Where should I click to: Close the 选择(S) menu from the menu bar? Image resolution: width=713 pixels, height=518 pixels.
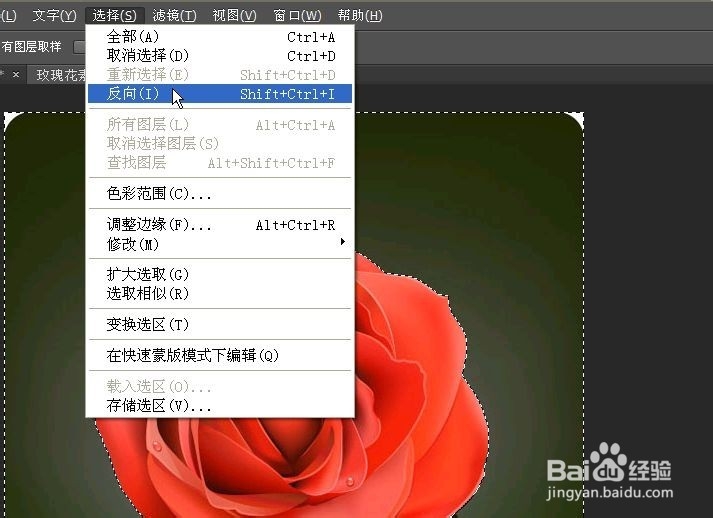(x=115, y=15)
